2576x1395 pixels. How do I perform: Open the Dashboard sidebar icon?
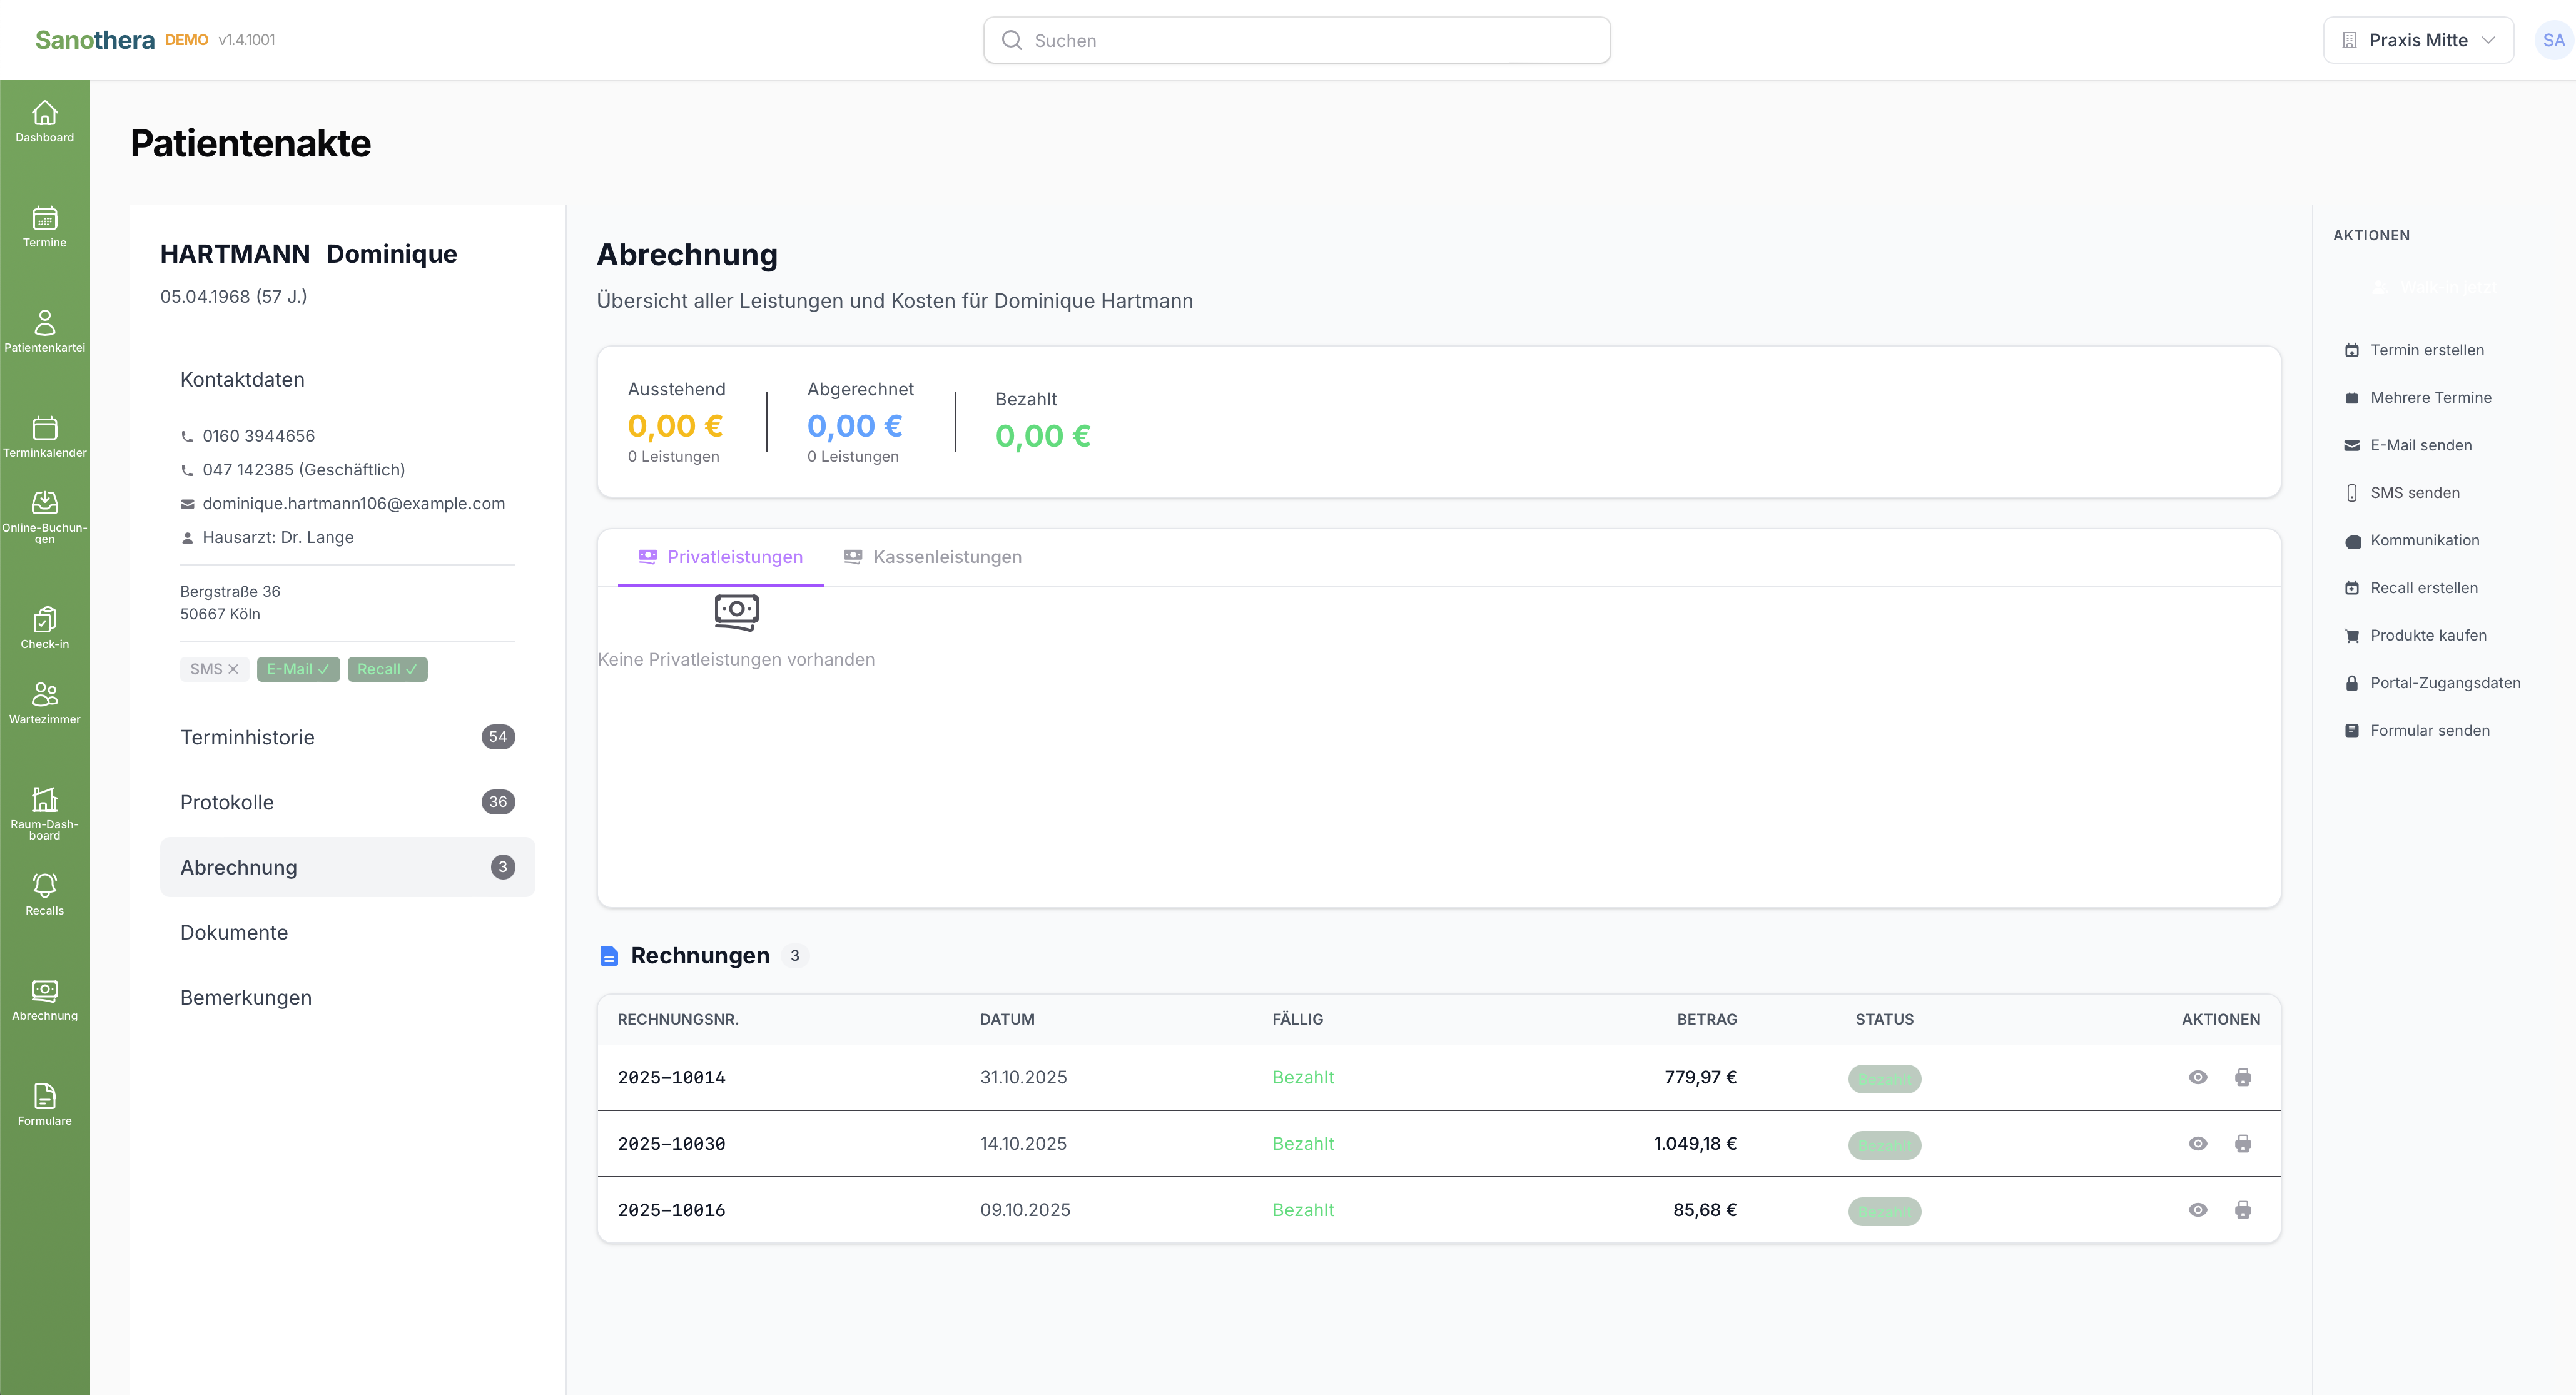pyautogui.click(x=45, y=122)
